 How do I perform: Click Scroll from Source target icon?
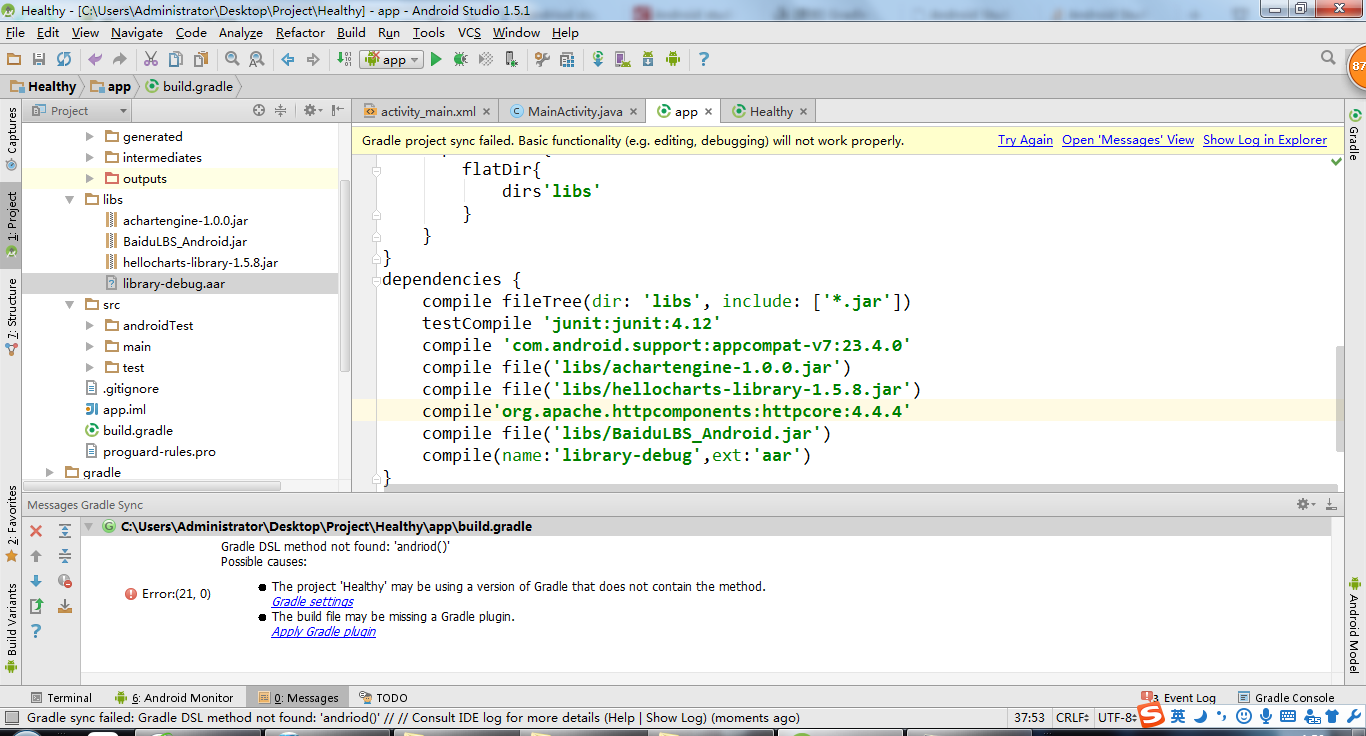(259, 111)
